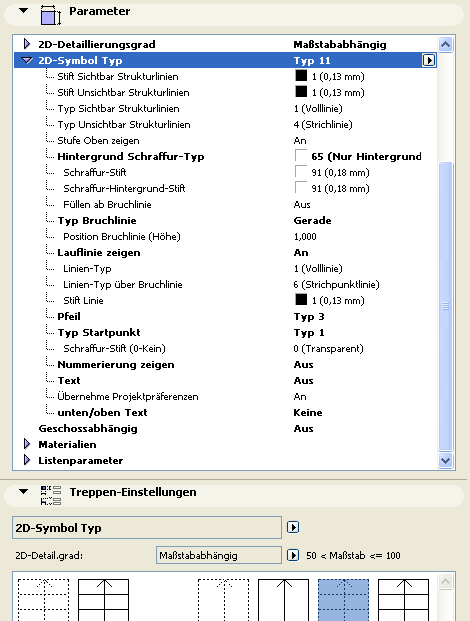
Task: Expand the Listenparameter group
Action: (27, 460)
